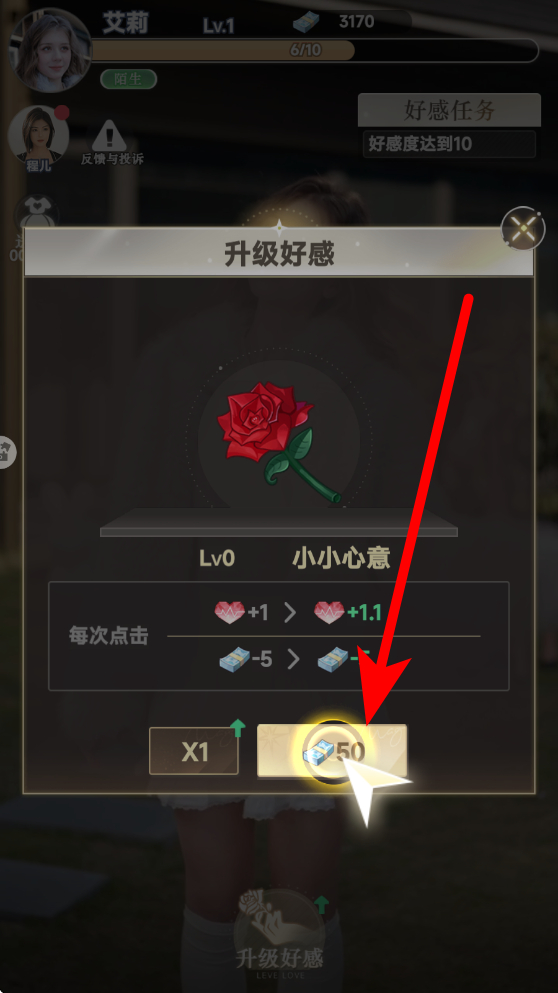Tap the home icon on left edge
Viewport: 558px width, 993px height.
(6, 452)
